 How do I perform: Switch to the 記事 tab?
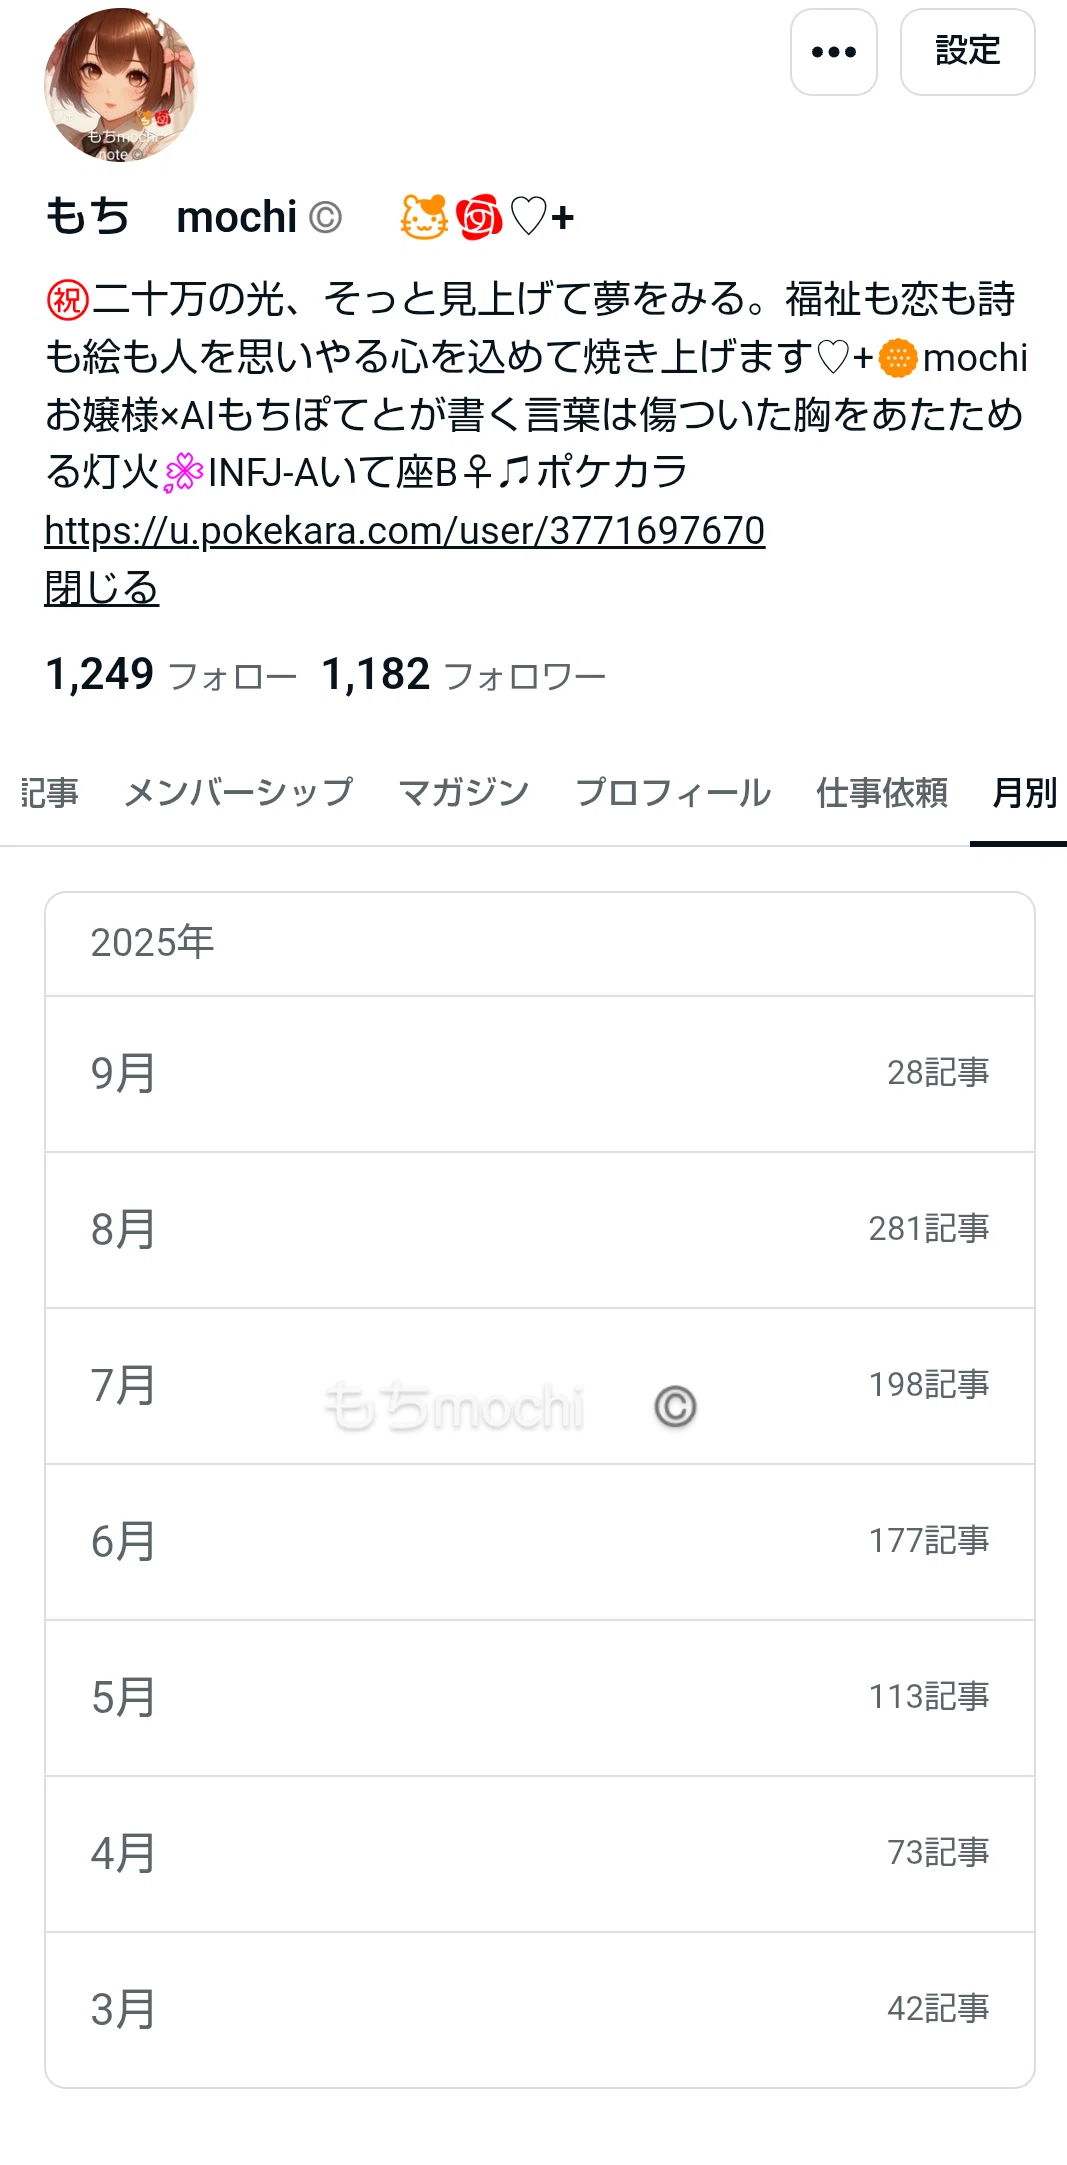tap(49, 793)
